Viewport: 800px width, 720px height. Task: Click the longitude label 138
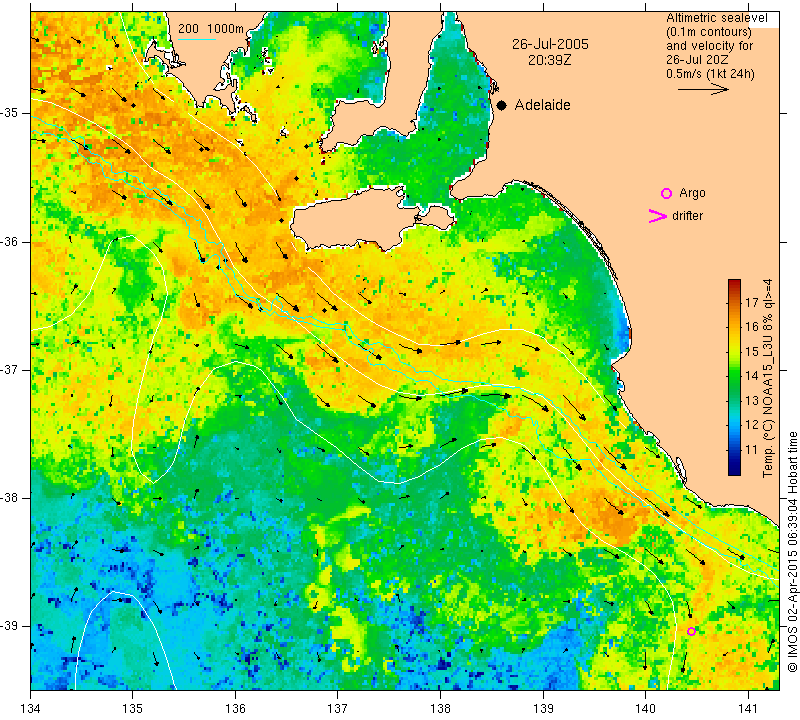440,709
